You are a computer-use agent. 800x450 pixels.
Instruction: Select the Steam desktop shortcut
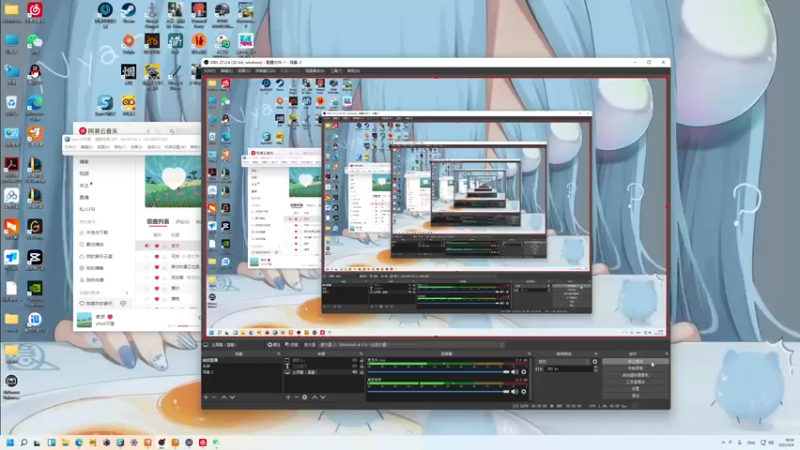pos(129,13)
